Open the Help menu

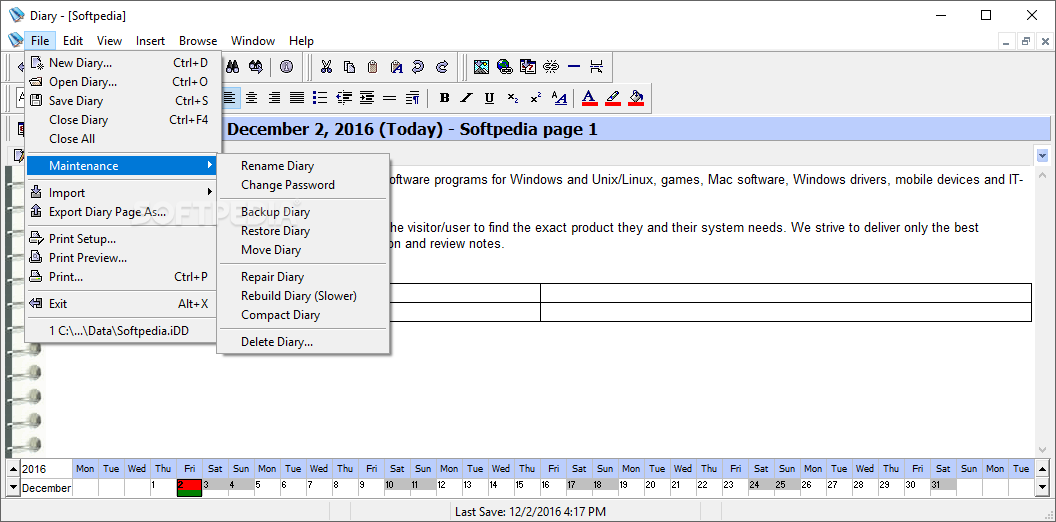[301, 41]
